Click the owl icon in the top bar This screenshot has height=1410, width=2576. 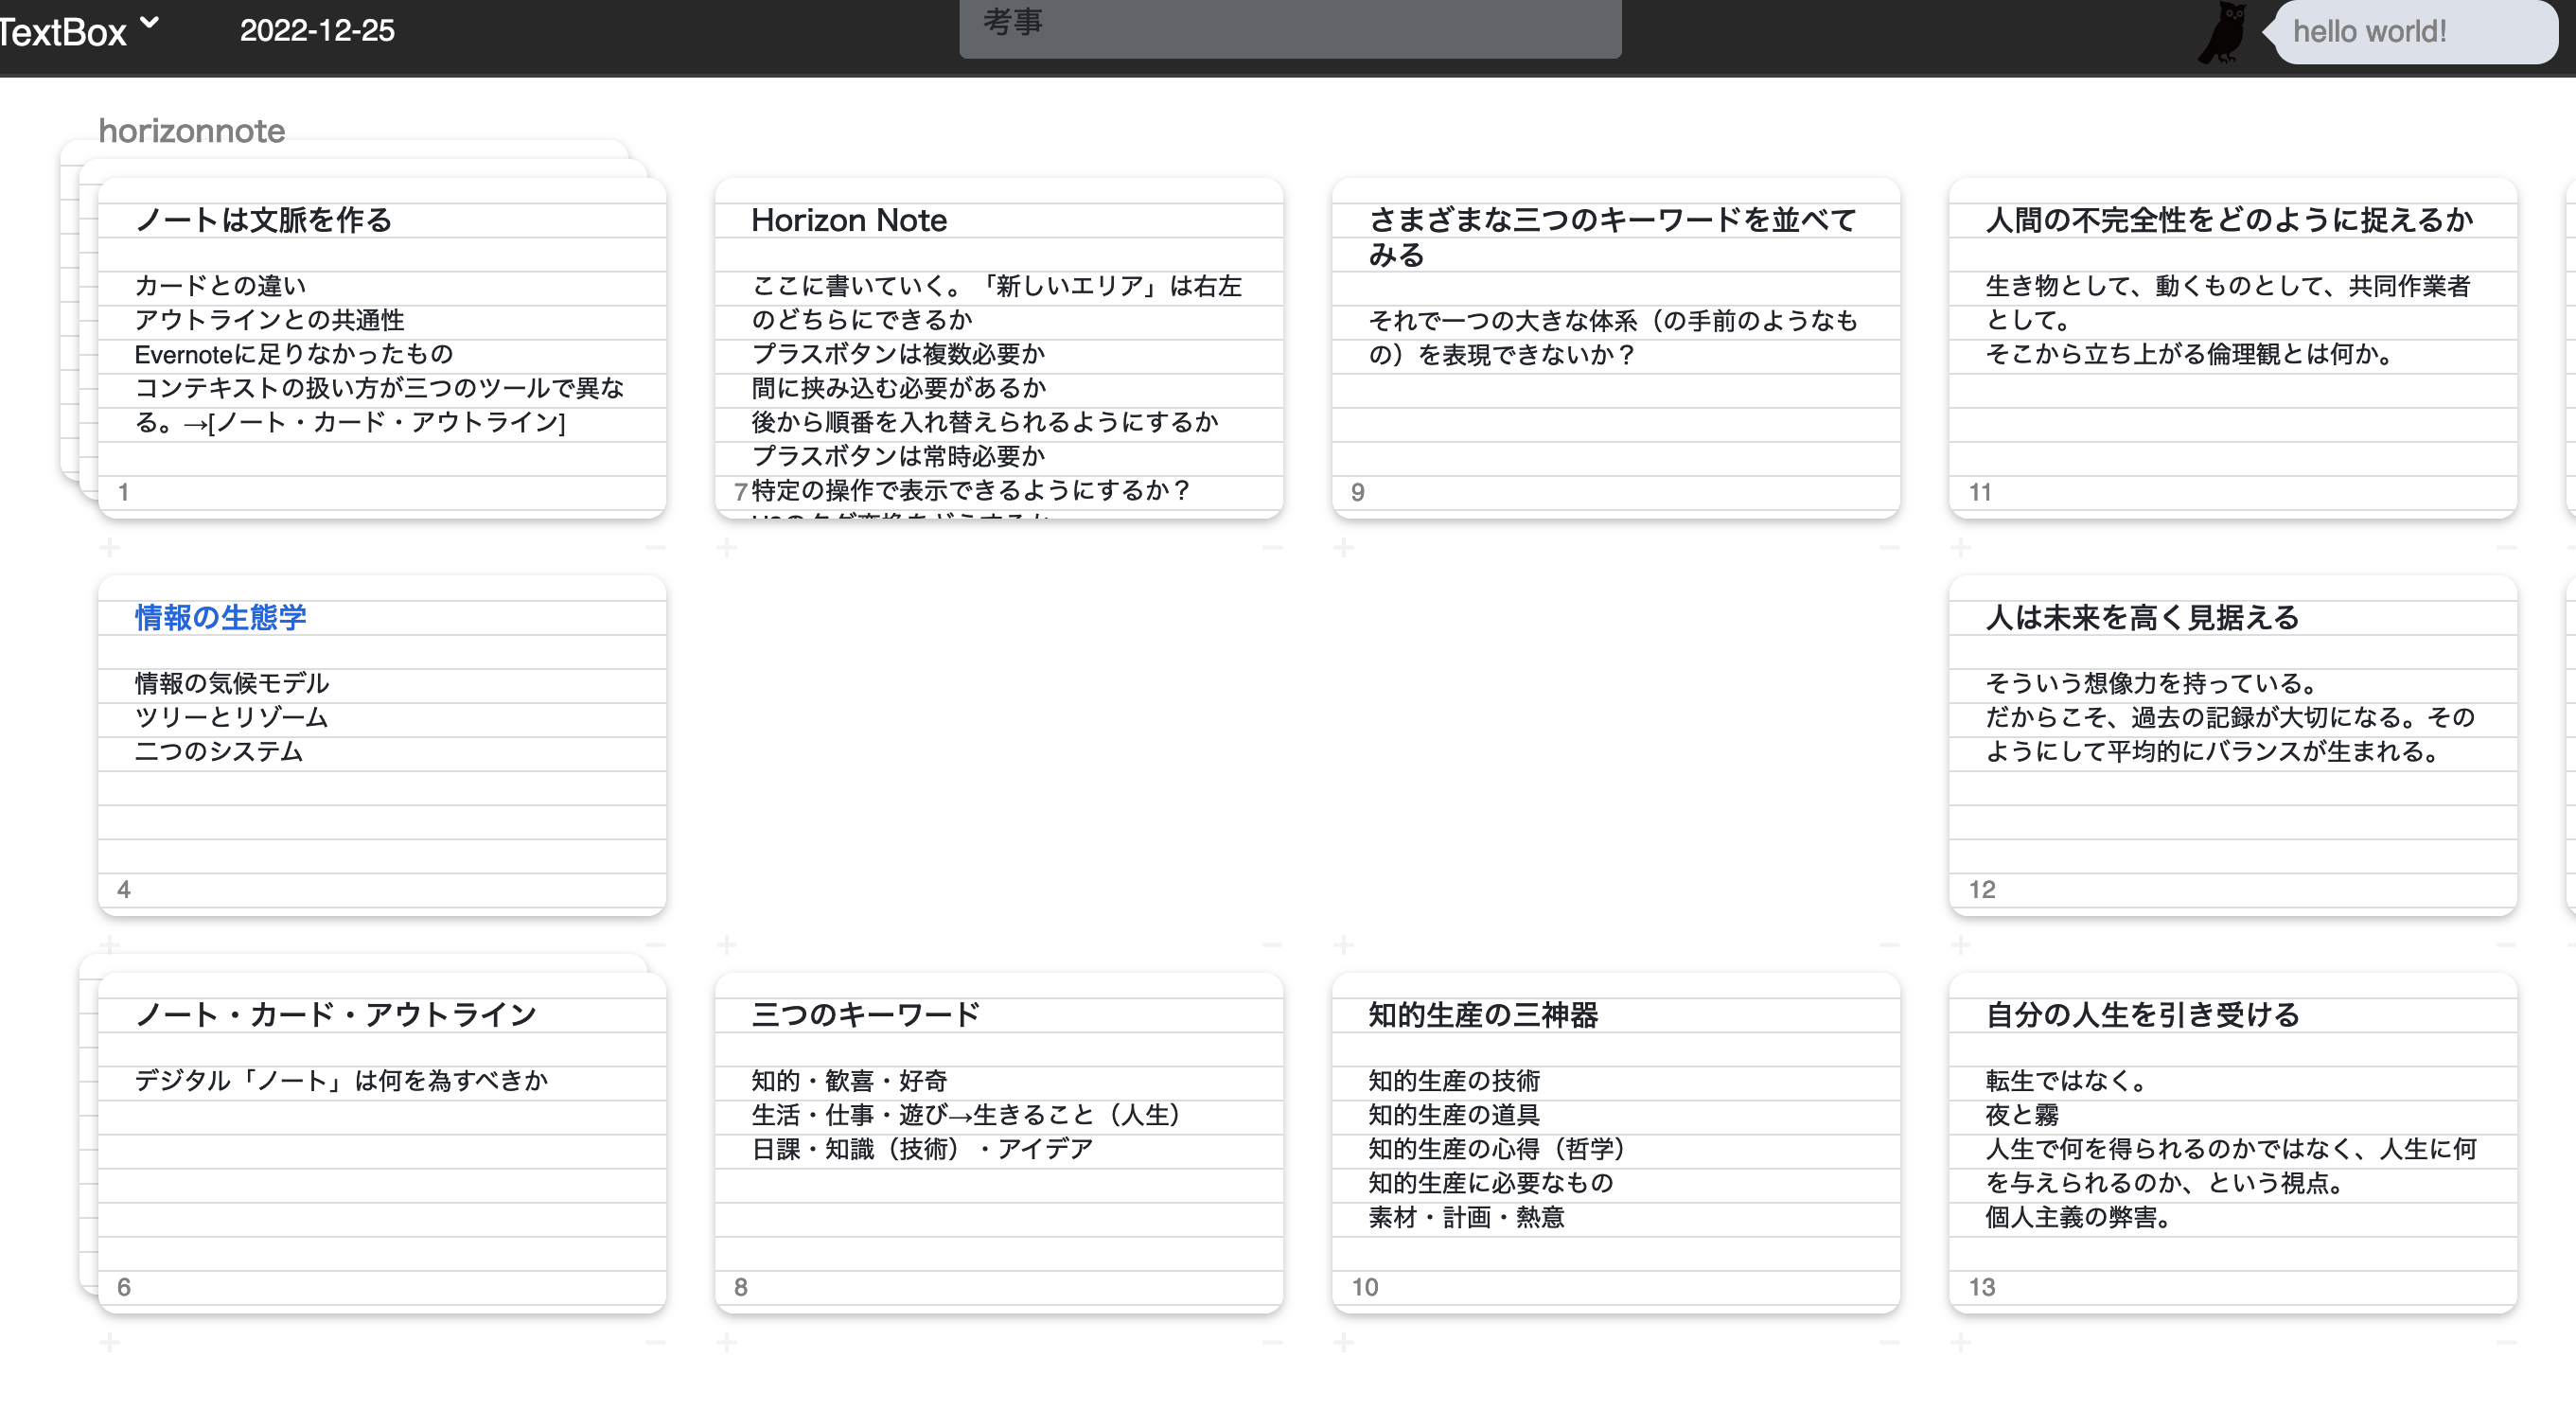click(x=2222, y=33)
